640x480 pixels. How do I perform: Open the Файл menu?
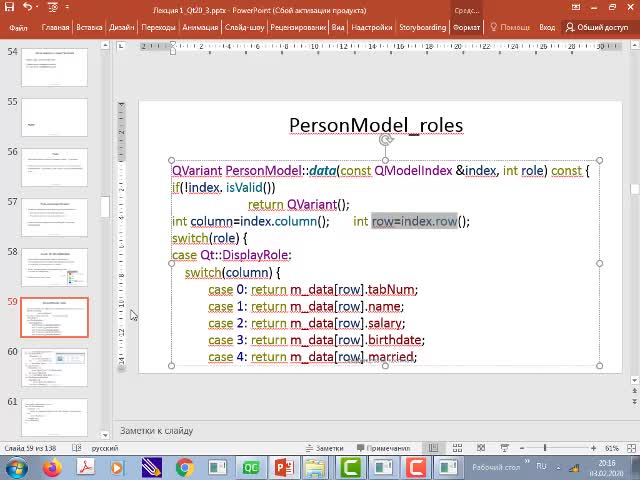click(18, 27)
